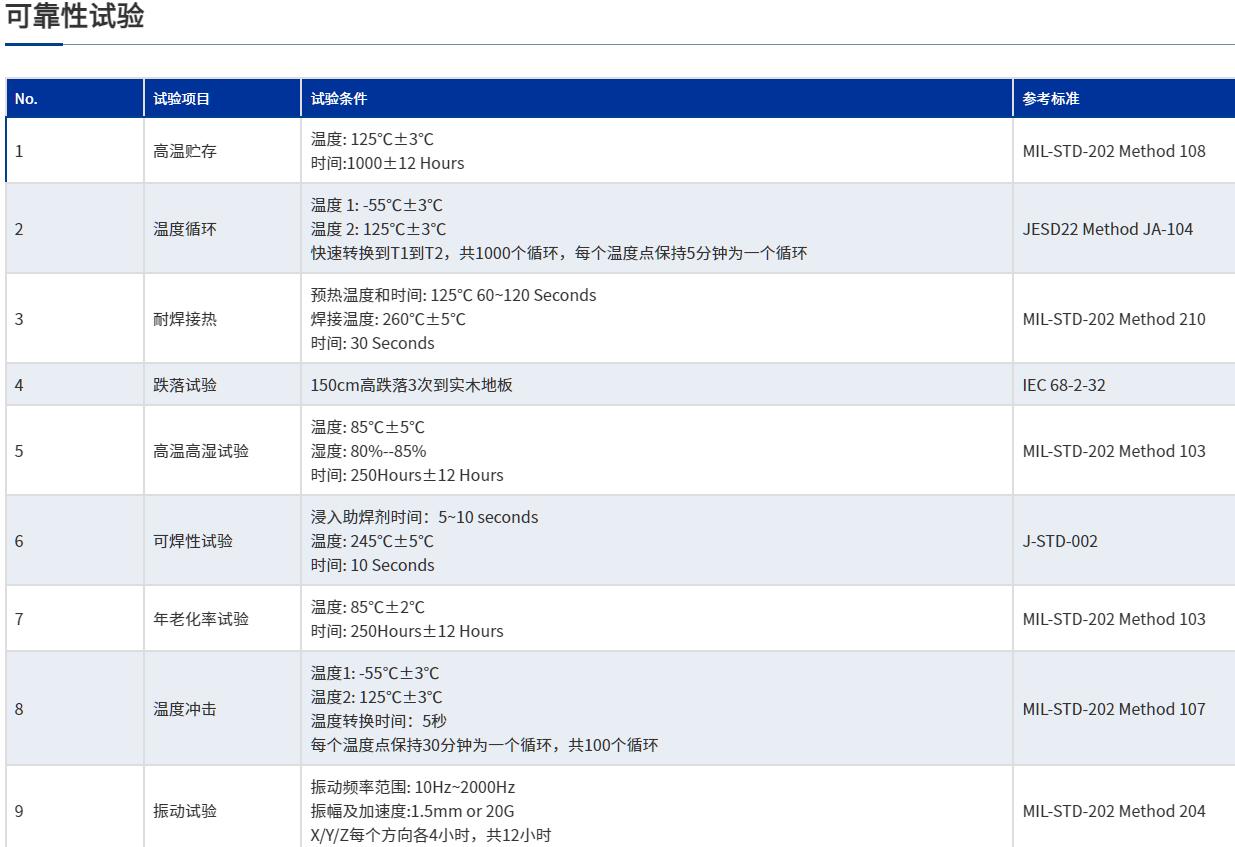This screenshot has width=1235, height=847.
Task: Click the 试验条件 column header
Action: coord(339,99)
